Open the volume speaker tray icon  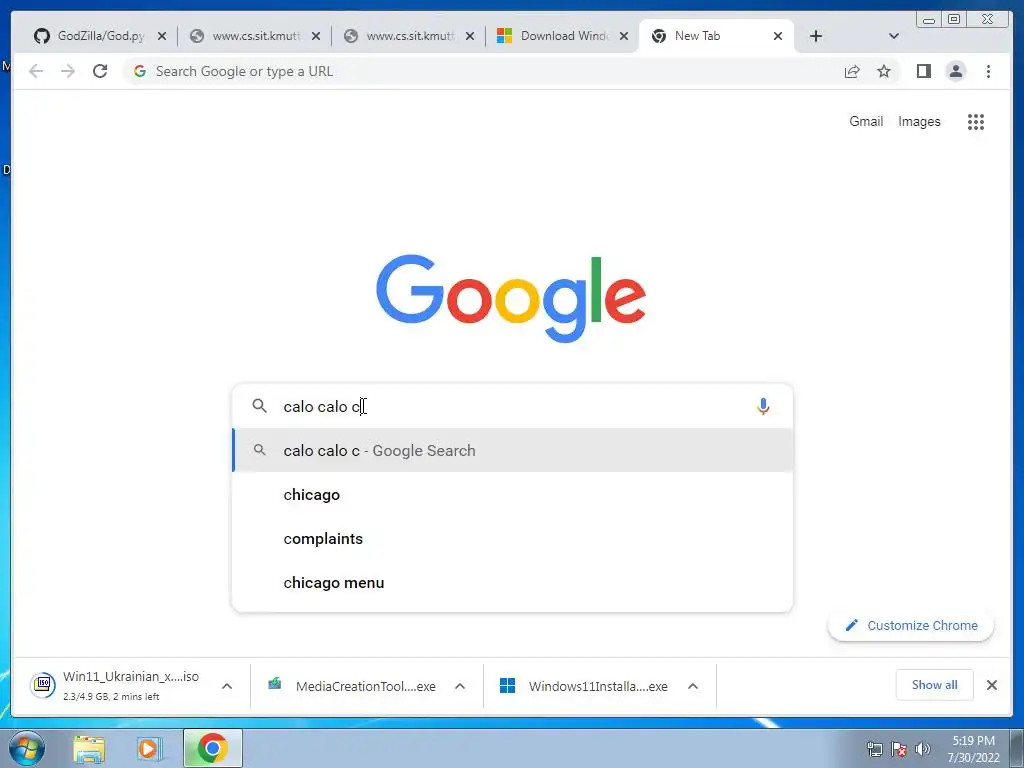tap(923, 749)
